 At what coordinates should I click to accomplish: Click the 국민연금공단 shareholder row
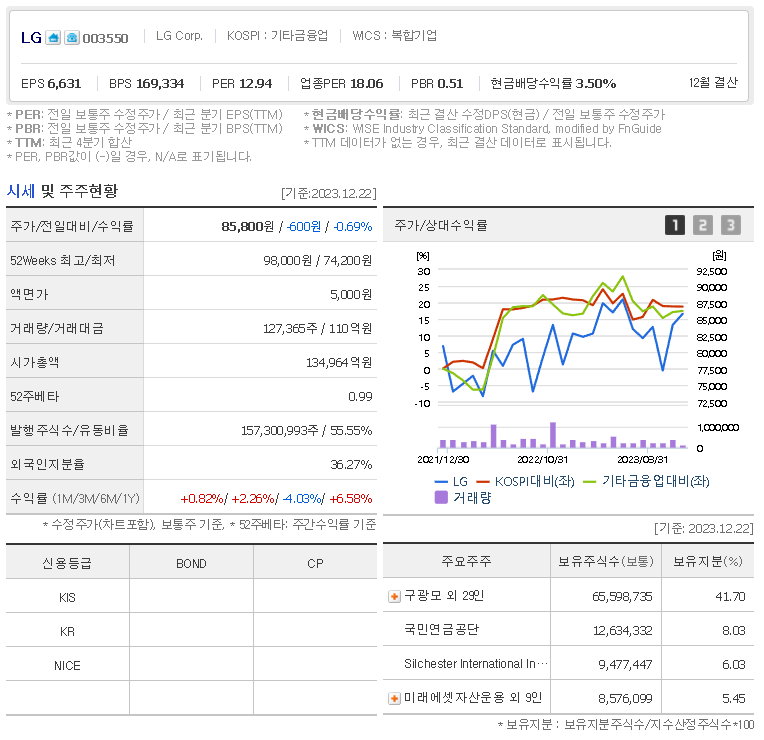click(x=568, y=630)
